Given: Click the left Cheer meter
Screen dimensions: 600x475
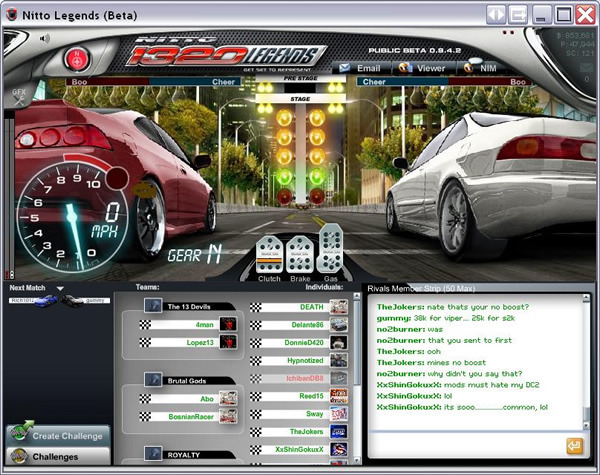Looking at the screenshot, I should tap(195, 82).
